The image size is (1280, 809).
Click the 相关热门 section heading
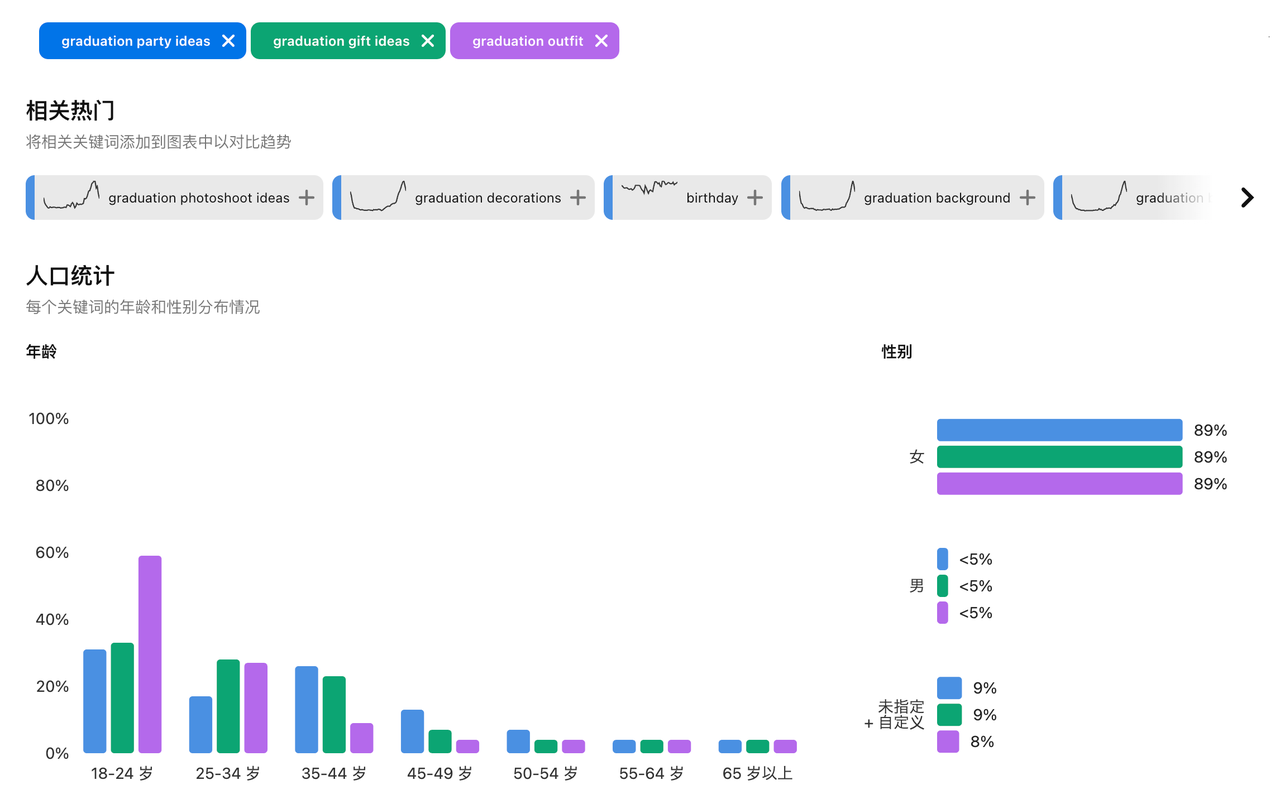click(68, 110)
